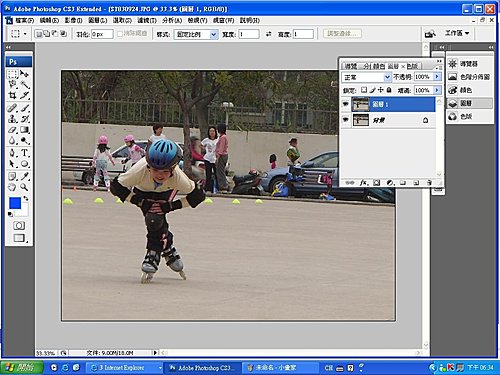Open the 影像(I) menu
Screen dimensions: 500x375
click(x=73, y=21)
